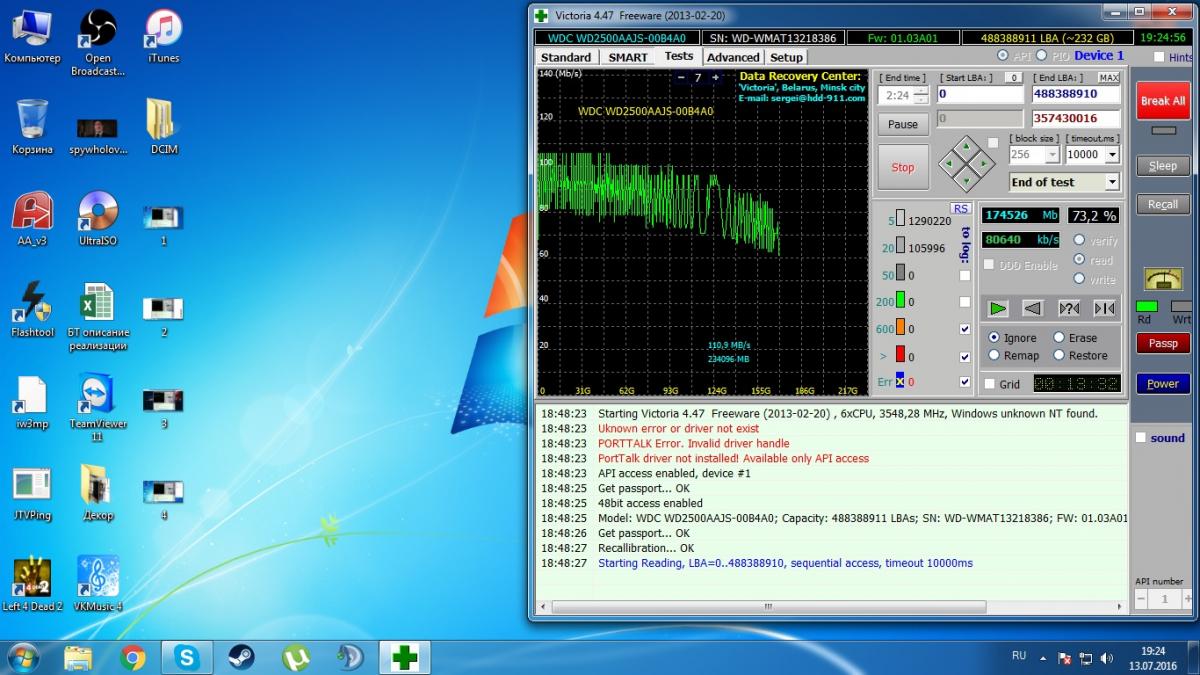Click the End time spinner arrows
Viewport: 1200px width, 675px height.
click(x=921, y=95)
